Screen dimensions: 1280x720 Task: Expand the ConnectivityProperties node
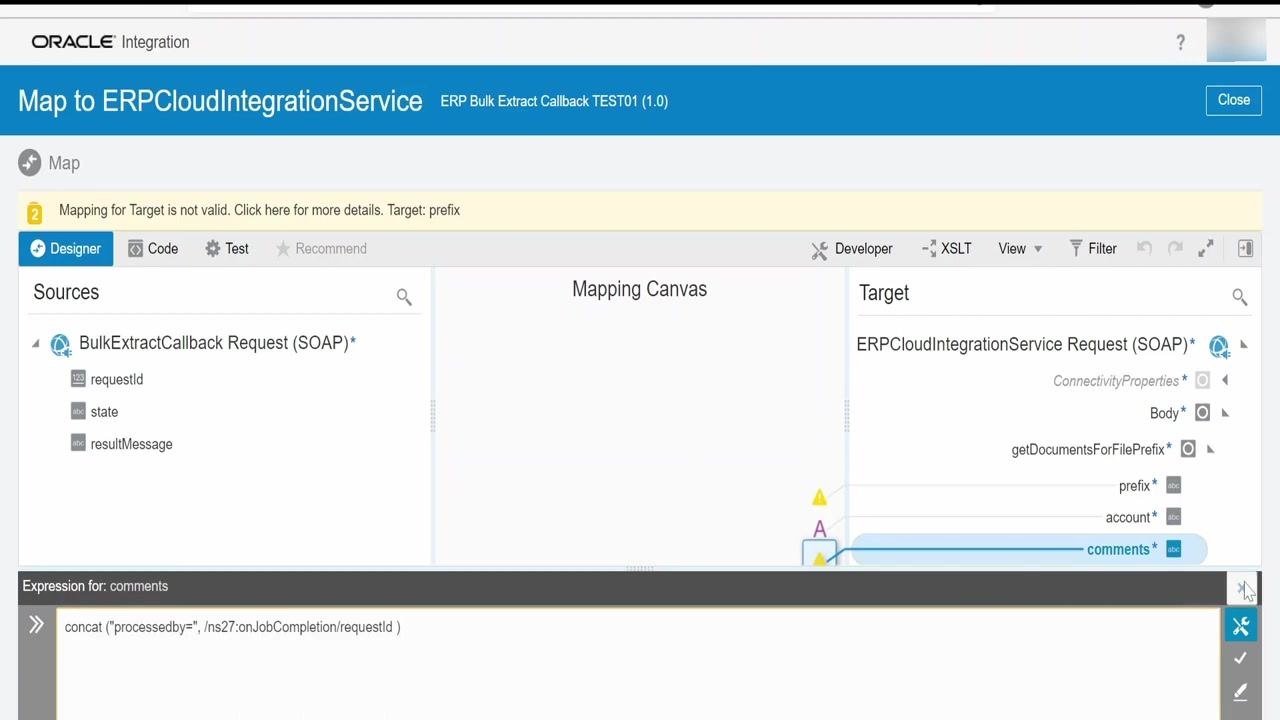click(1225, 381)
